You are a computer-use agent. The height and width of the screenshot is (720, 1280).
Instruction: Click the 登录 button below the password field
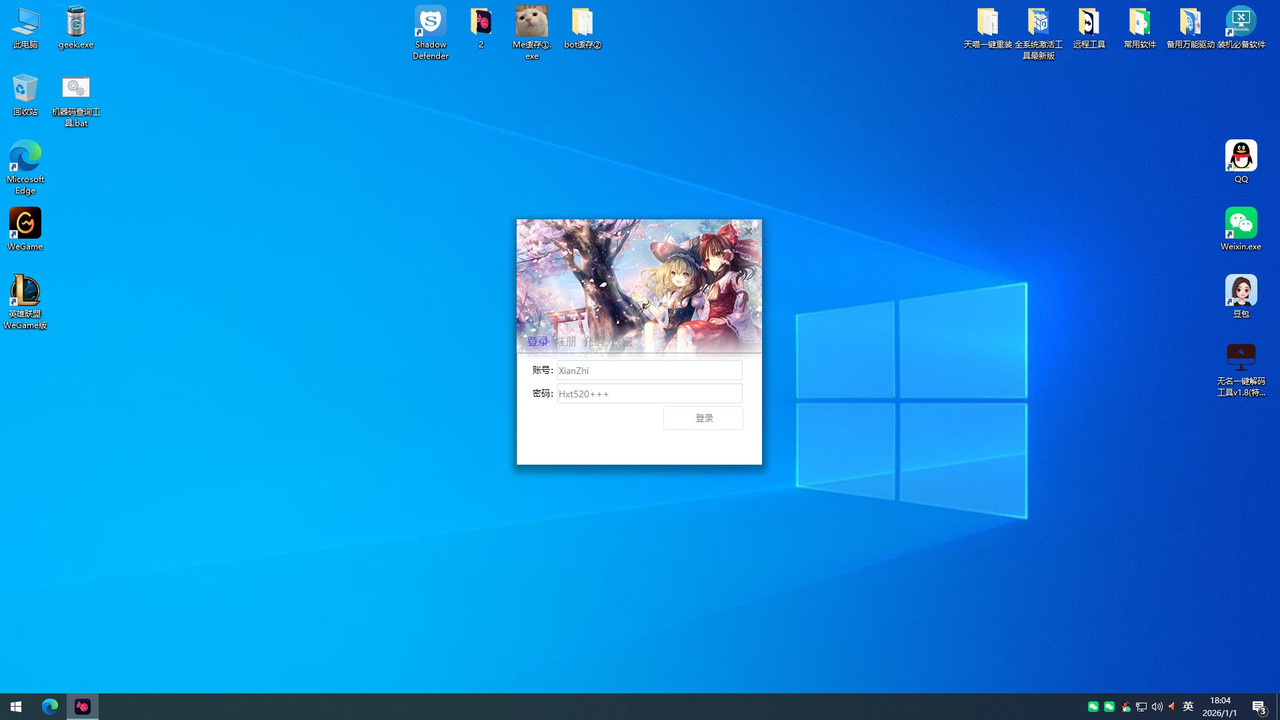click(x=703, y=418)
